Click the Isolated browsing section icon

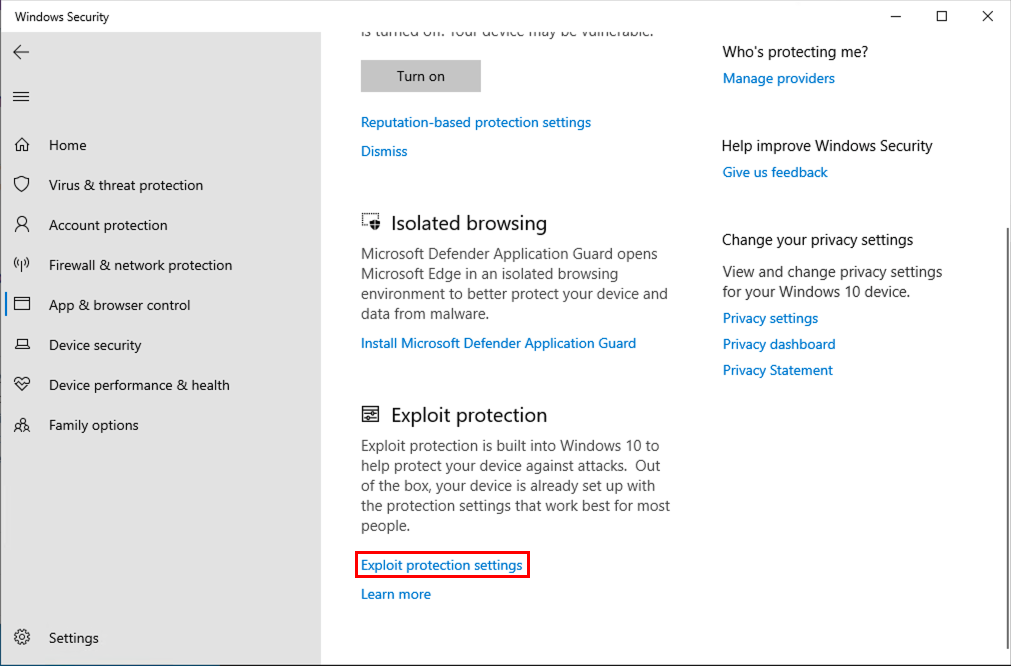[371, 222]
